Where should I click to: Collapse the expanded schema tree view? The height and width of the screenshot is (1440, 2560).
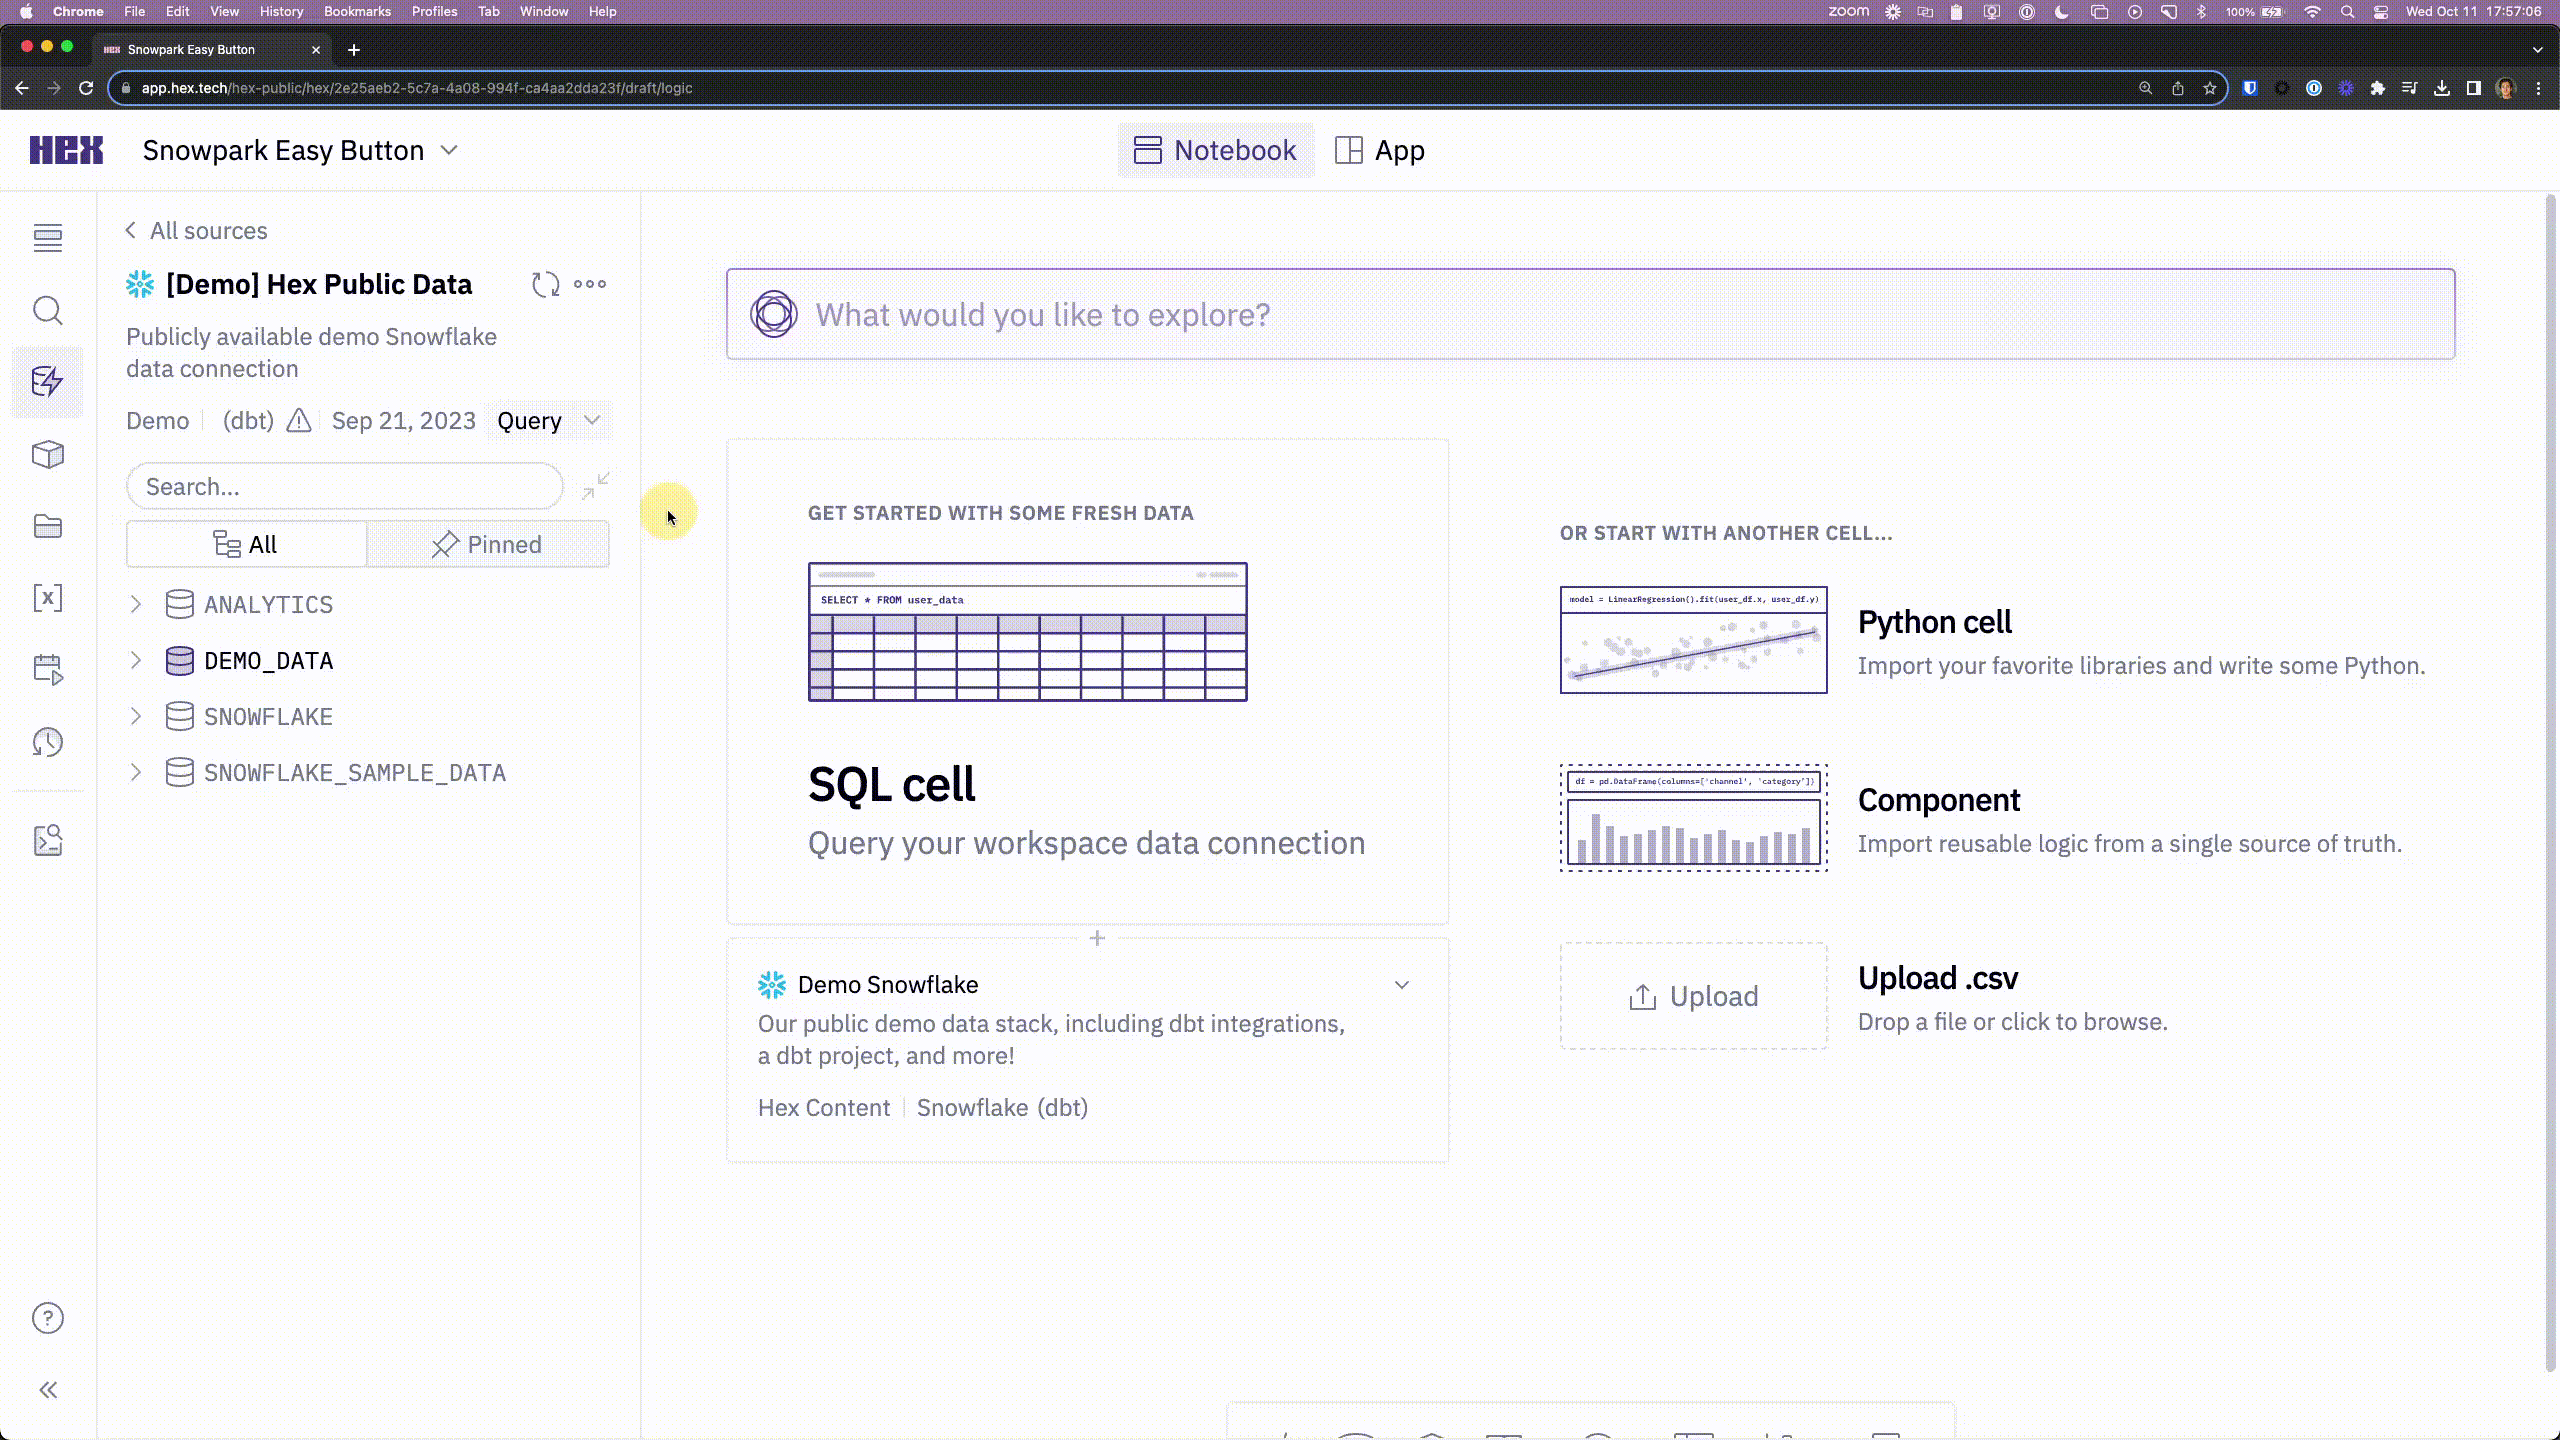click(x=595, y=486)
